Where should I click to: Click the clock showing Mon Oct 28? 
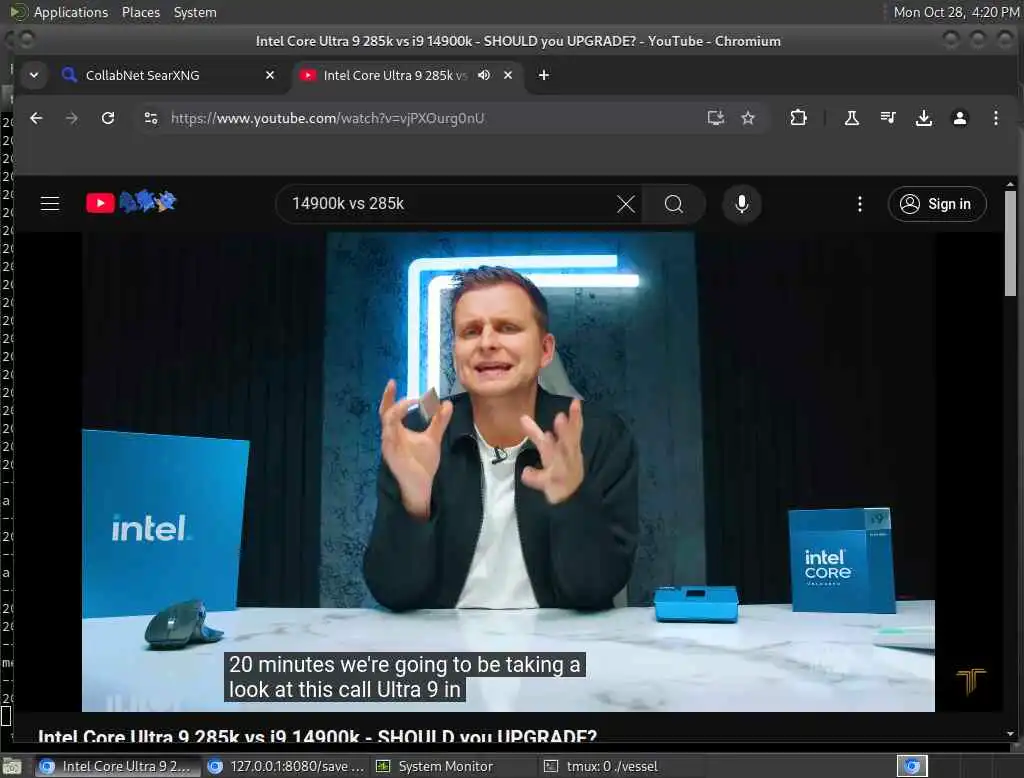[956, 12]
